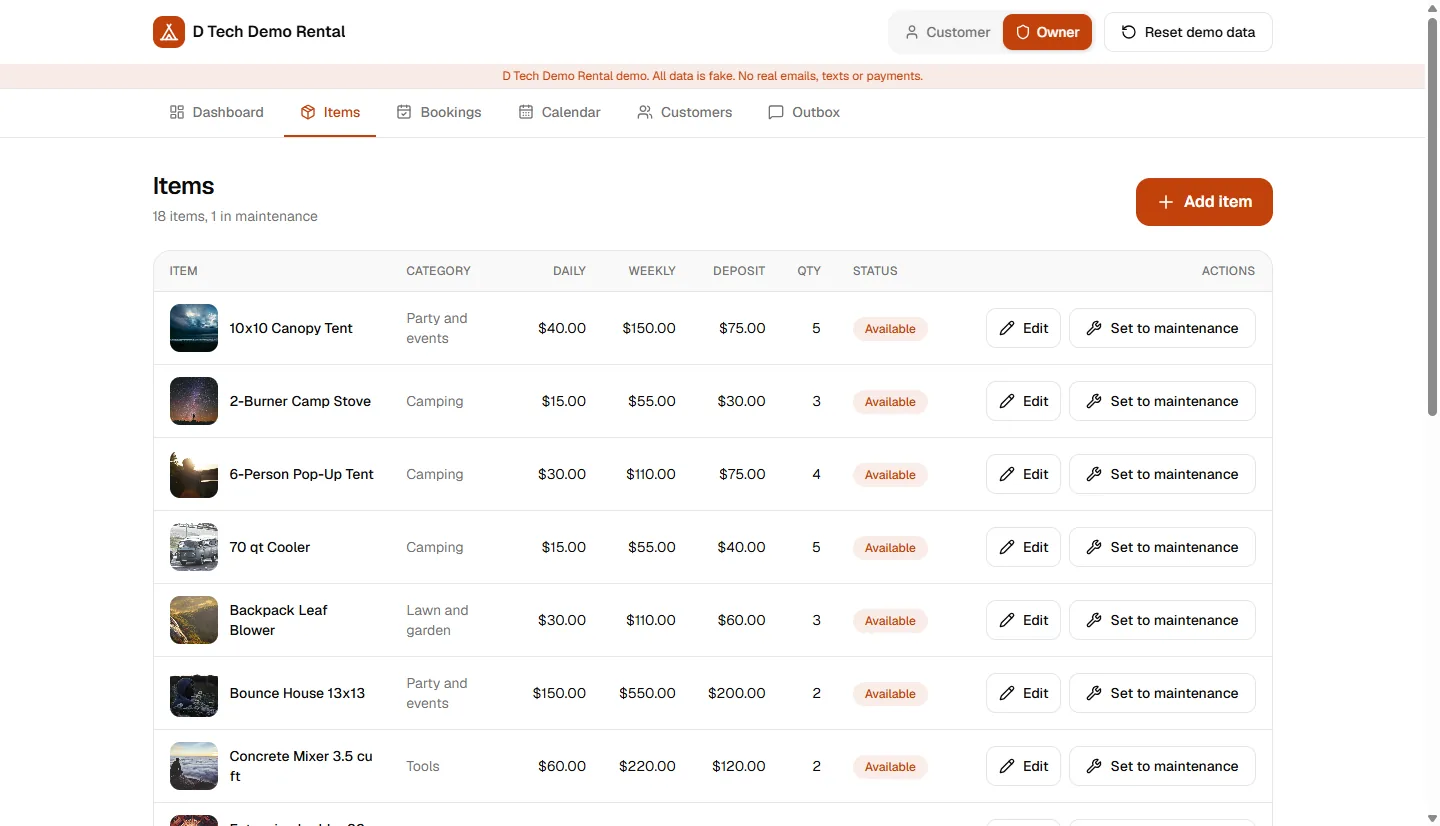Click the D Tech tent logo icon
1440x826 pixels.
[169, 32]
